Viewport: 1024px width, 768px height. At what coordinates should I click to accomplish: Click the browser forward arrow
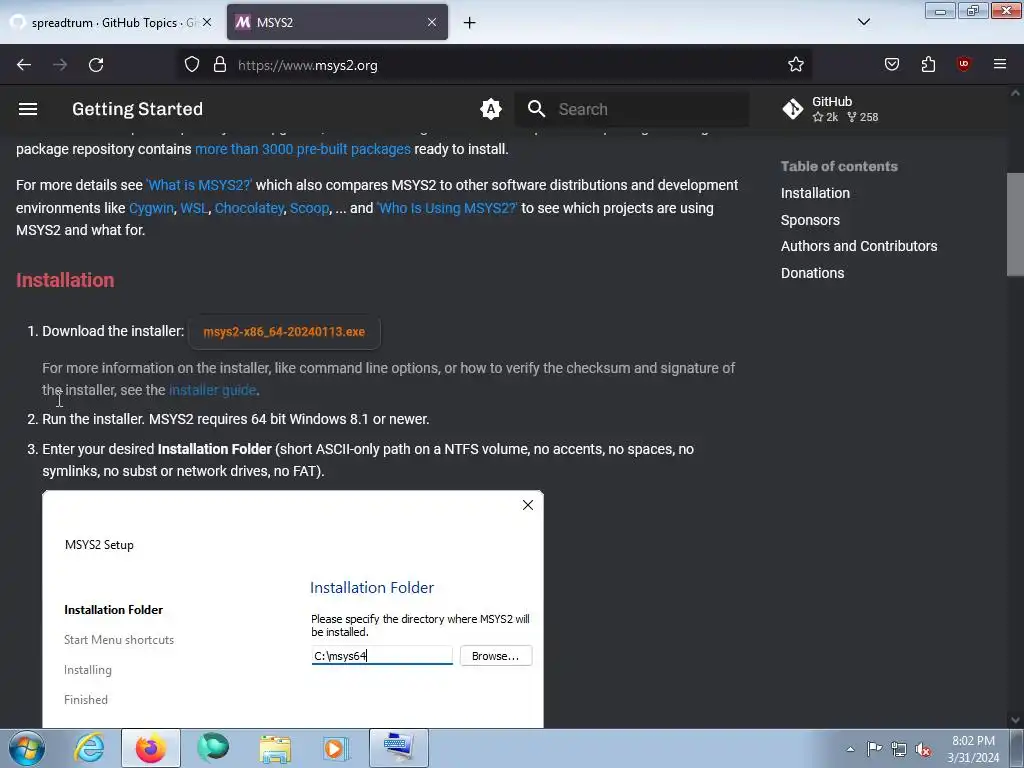pyautogui.click(x=60, y=65)
